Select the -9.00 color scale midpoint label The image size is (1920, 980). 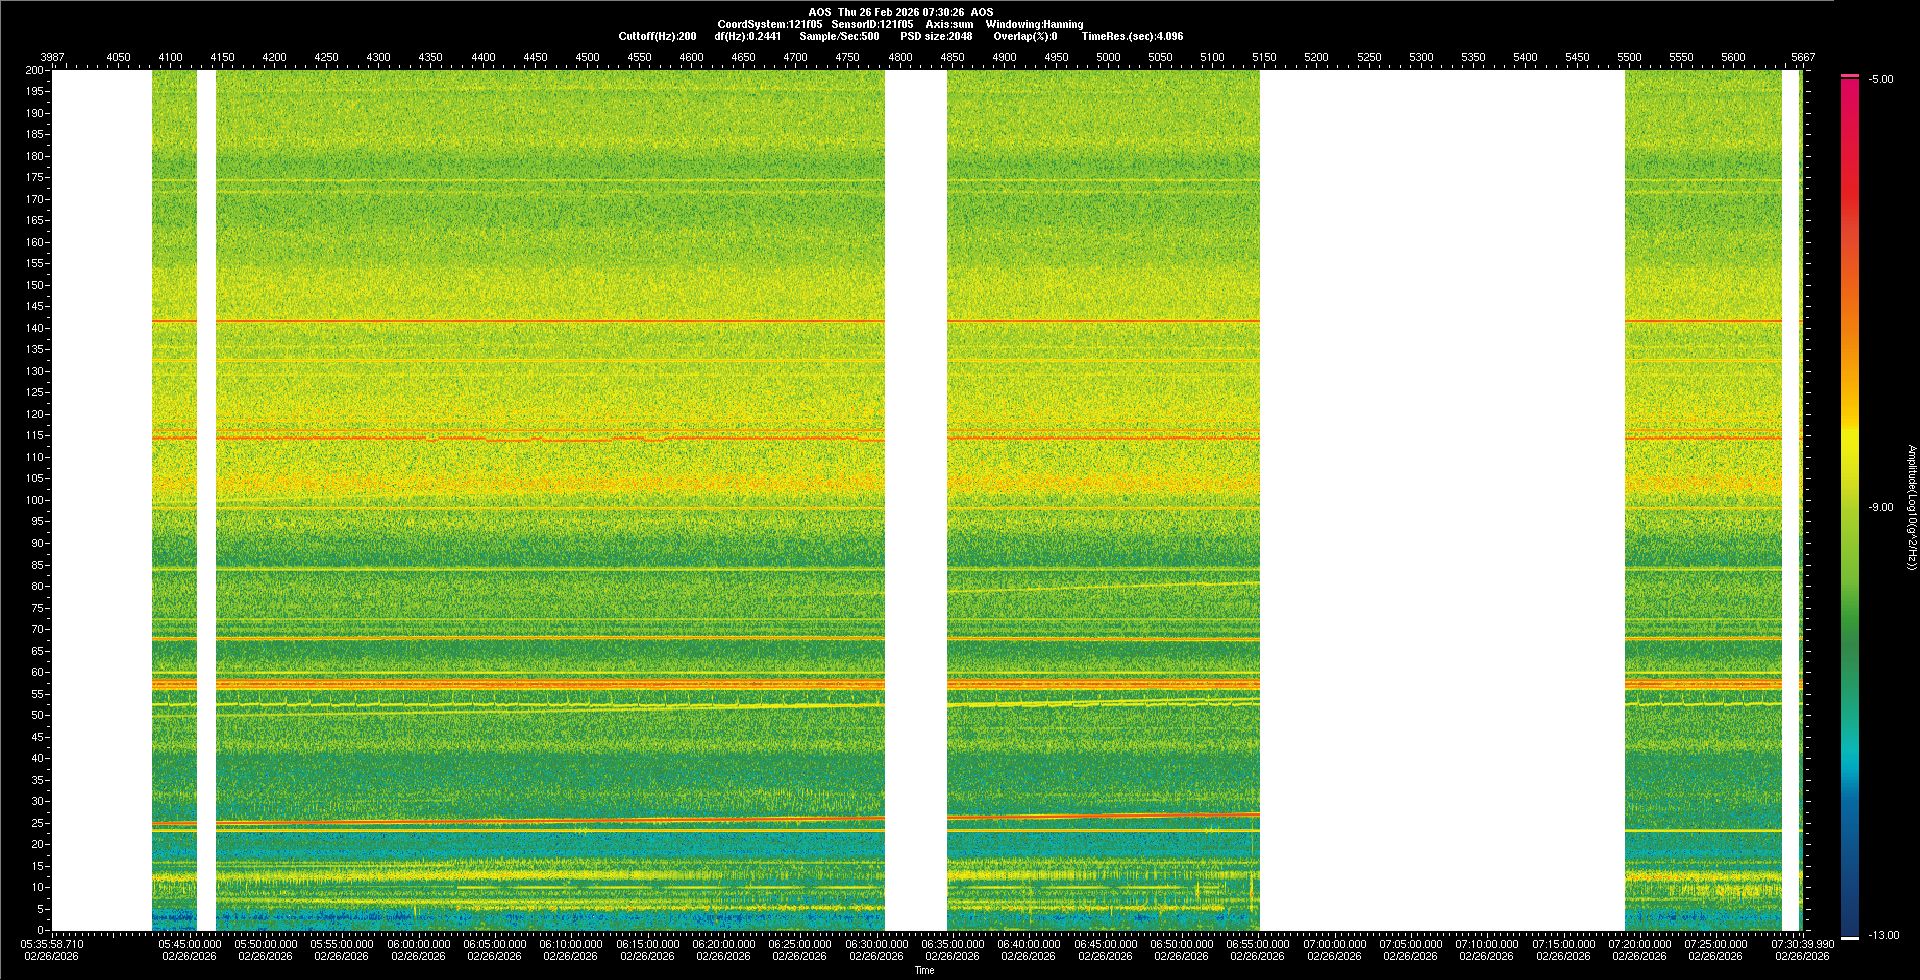coord(1880,507)
